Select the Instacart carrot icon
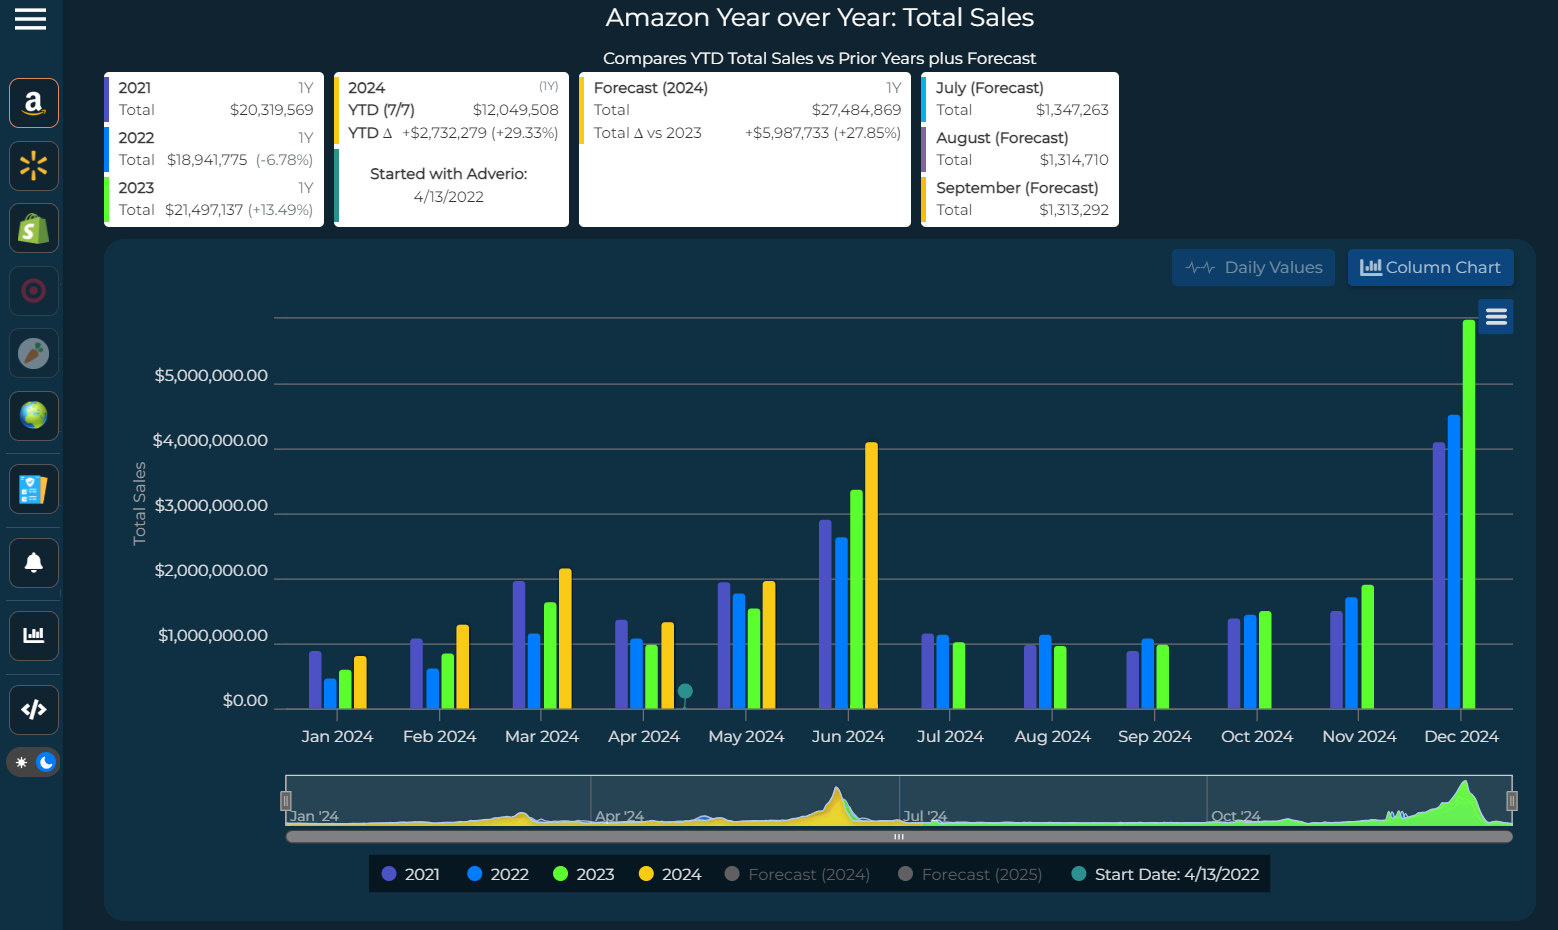 point(34,353)
